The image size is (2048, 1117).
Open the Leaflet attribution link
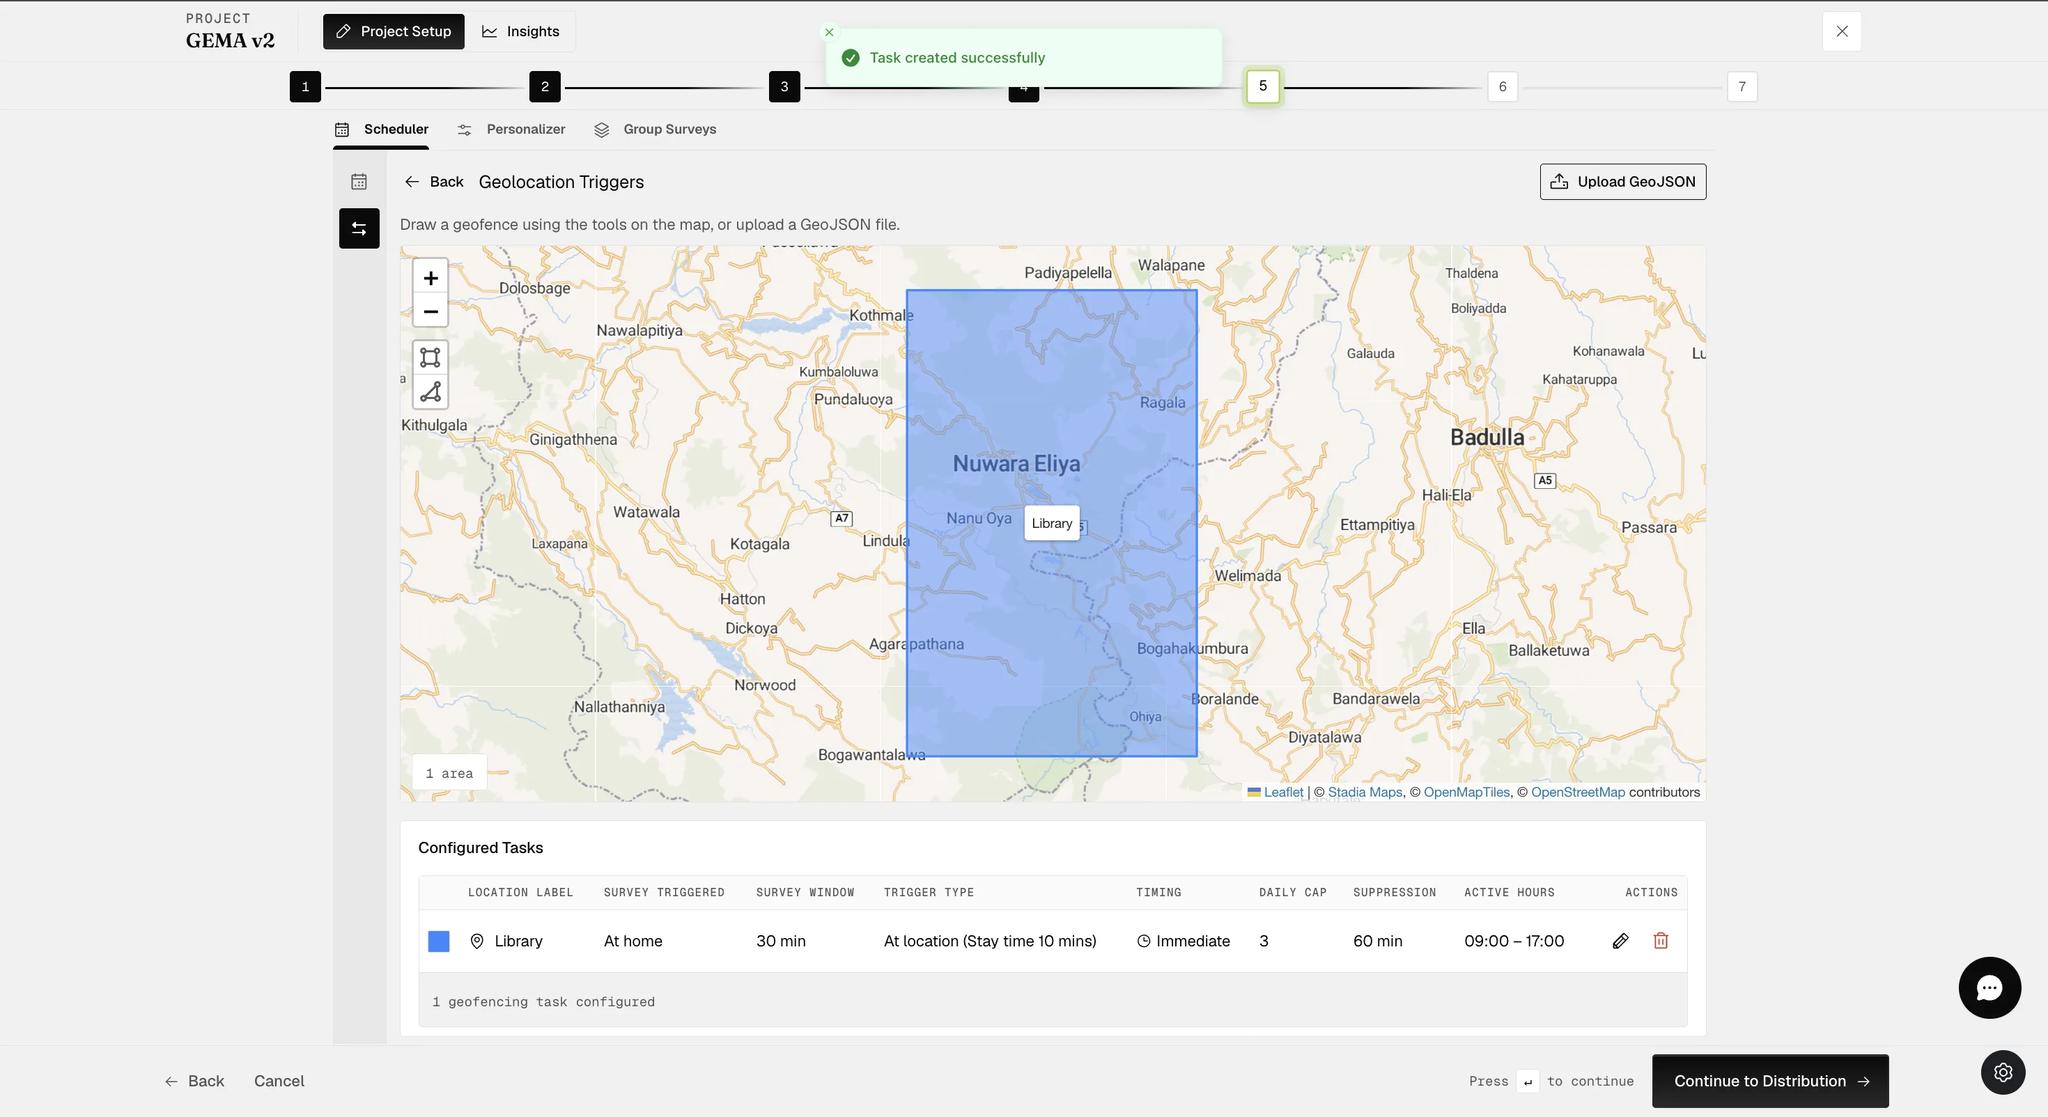tap(1283, 792)
